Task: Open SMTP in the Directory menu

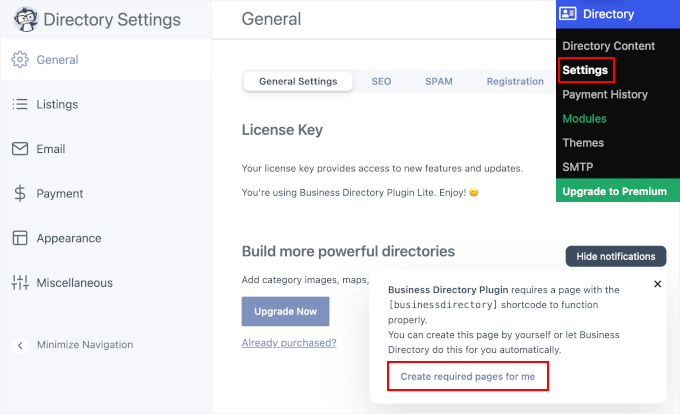Action: [x=578, y=167]
